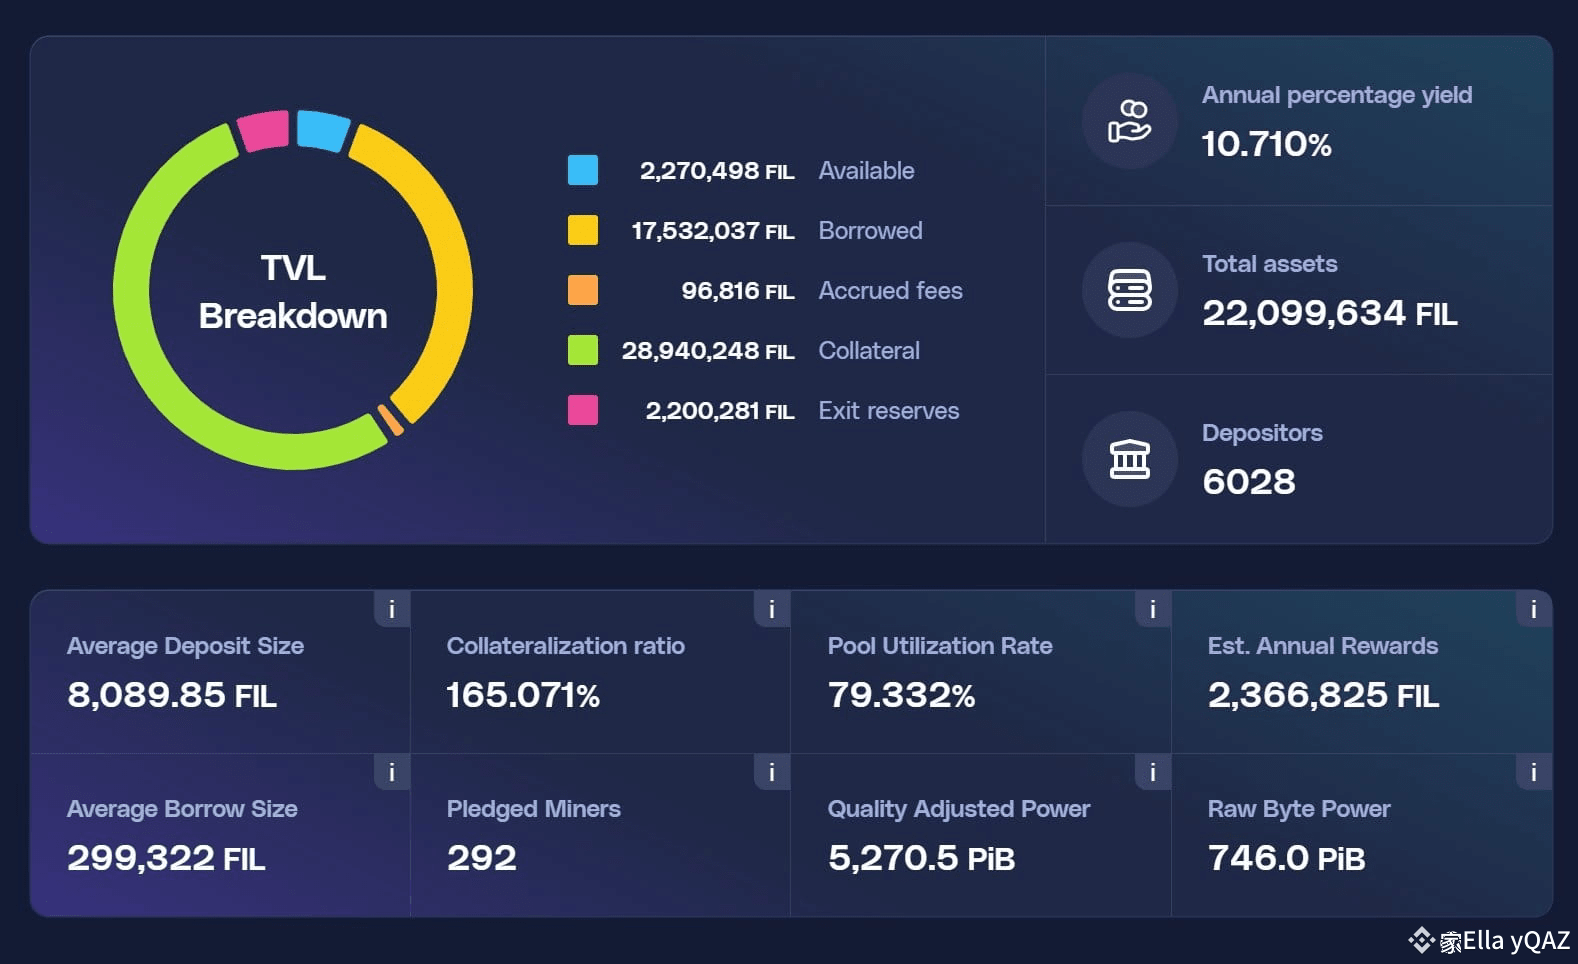Click the Accrued fees legend label

(x=890, y=291)
